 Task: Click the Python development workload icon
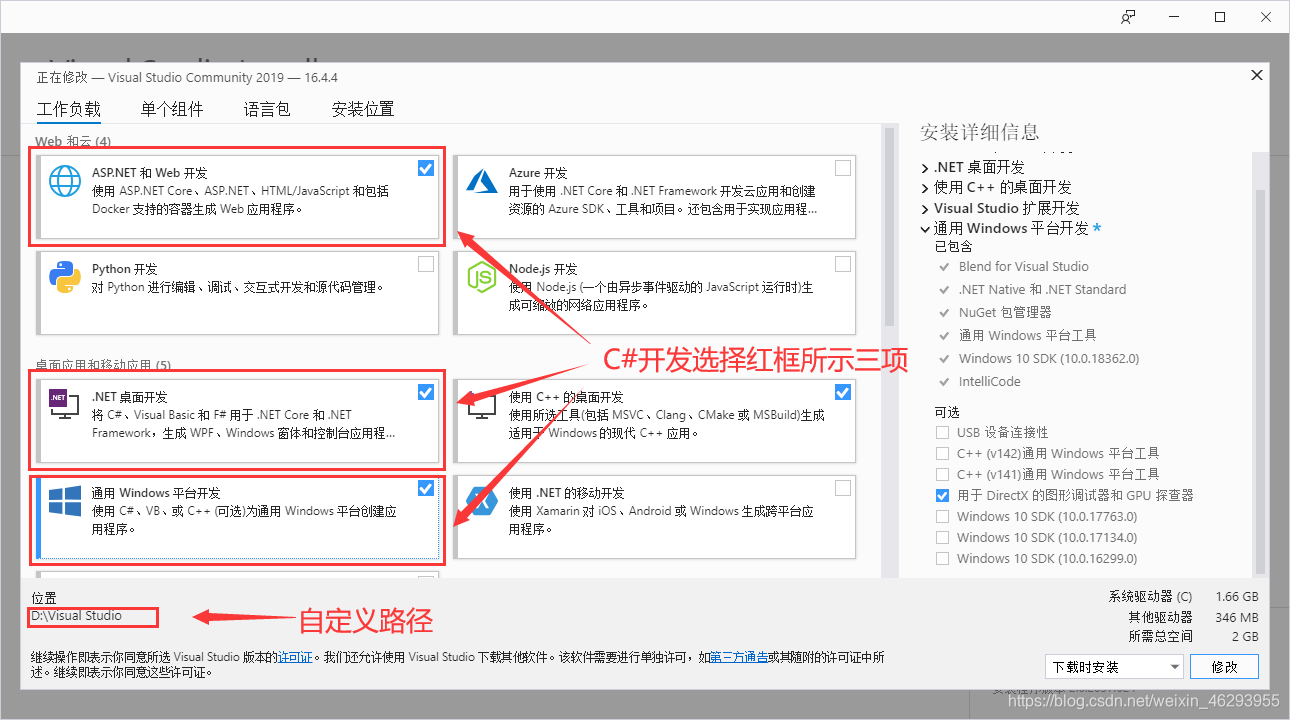click(x=65, y=277)
